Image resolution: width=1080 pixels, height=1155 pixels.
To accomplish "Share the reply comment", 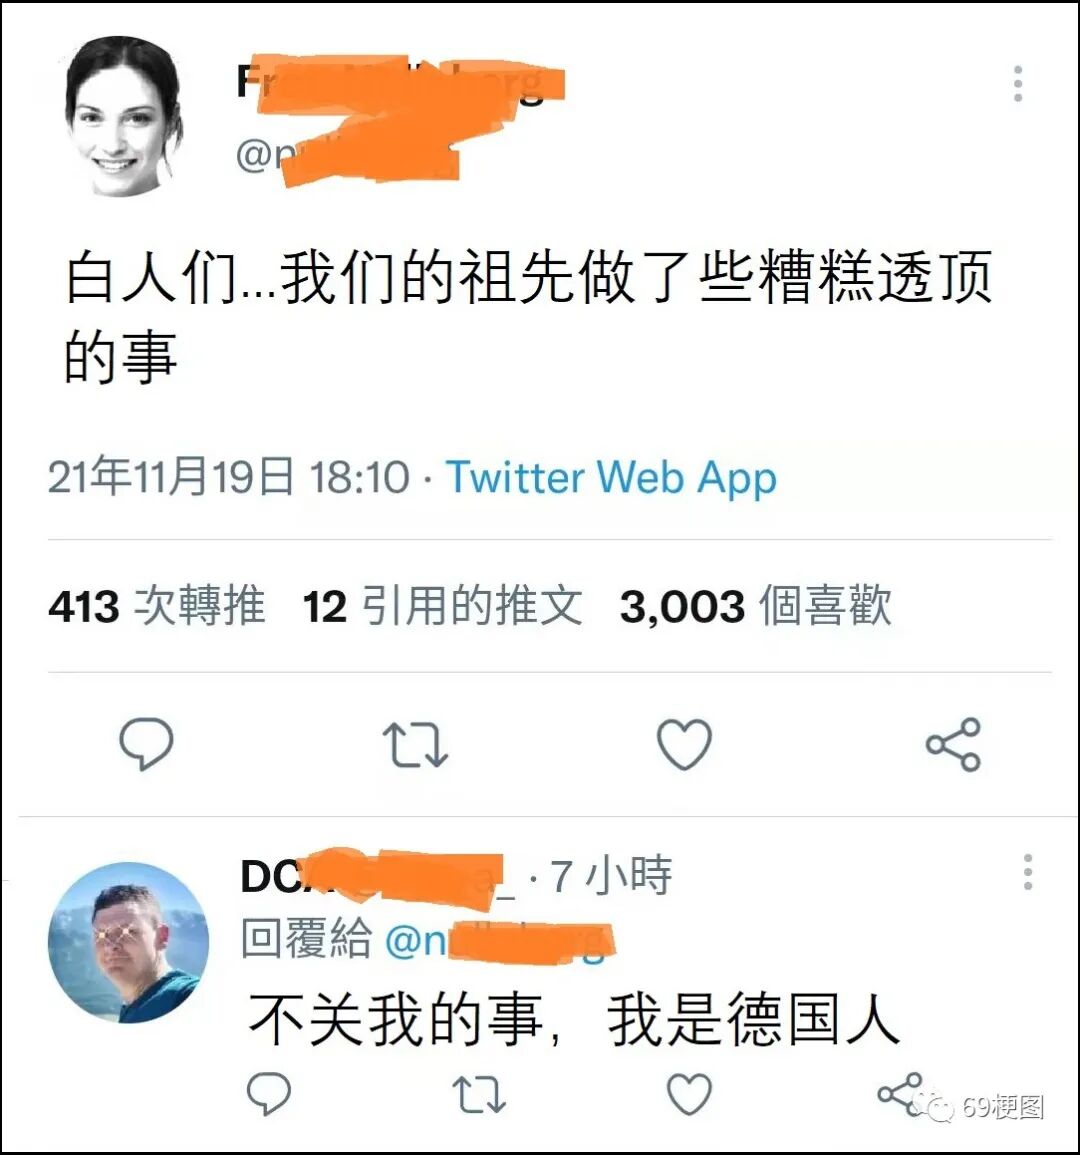I will (900, 1094).
